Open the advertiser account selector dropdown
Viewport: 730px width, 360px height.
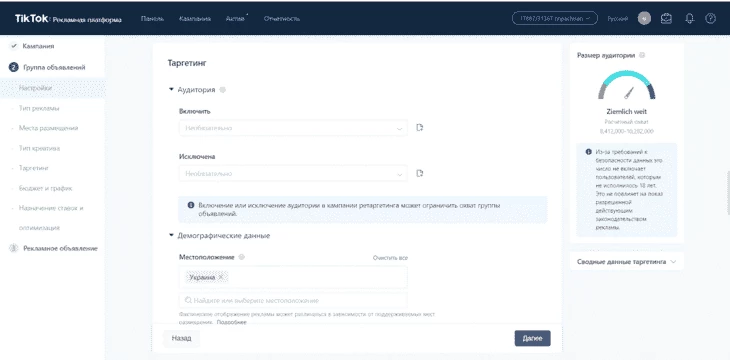(x=555, y=19)
